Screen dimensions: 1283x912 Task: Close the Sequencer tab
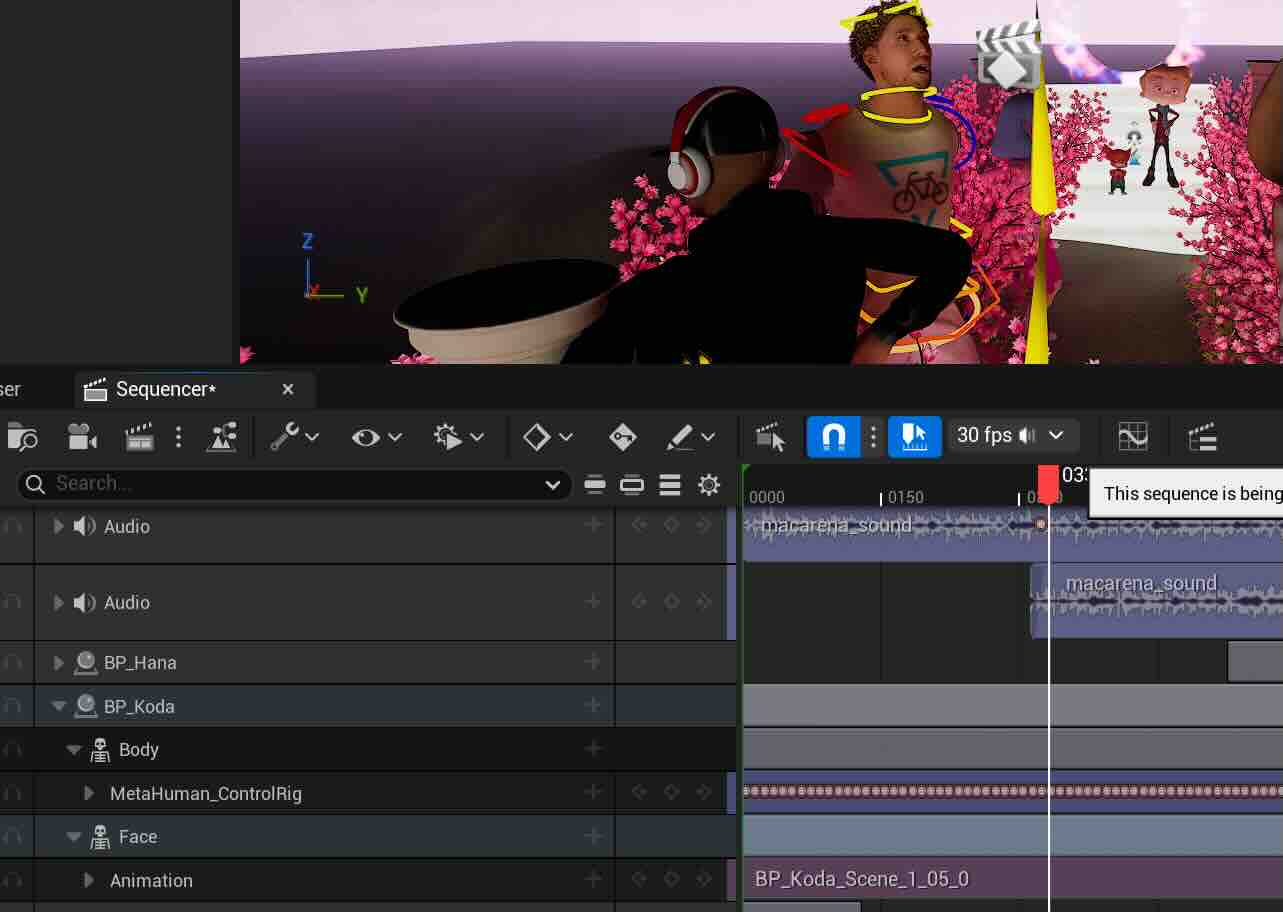pyautogui.click(x=288, y=389)
